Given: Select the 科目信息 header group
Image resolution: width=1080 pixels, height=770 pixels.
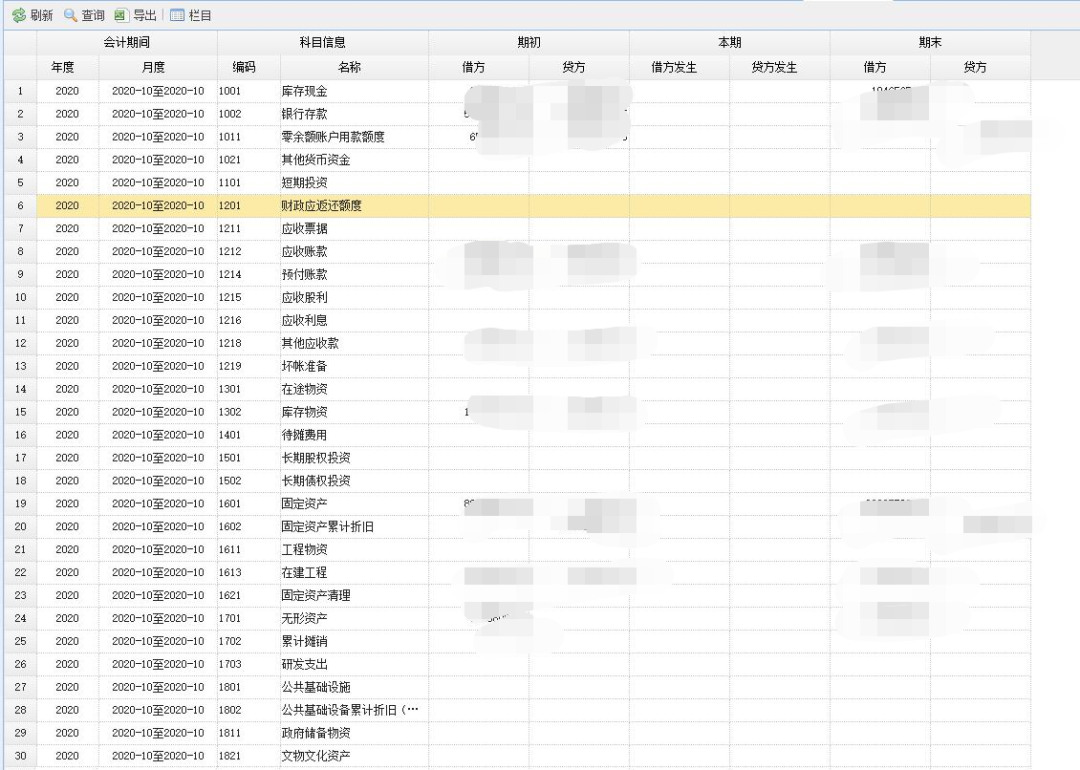Looking at the screenshot, I should point(322,43).
